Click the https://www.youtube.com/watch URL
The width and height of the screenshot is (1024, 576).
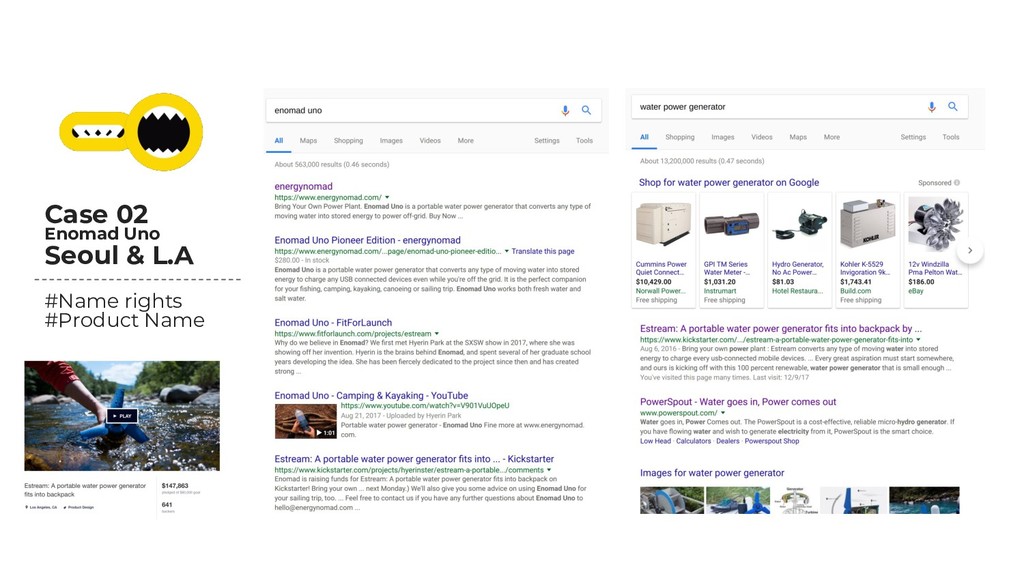(425, 406)
